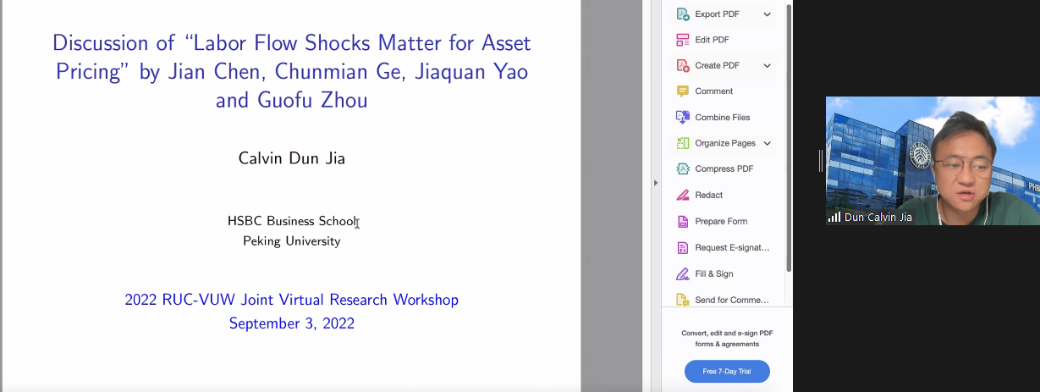Click Dun Calvin Jia's video thumbnail
The width and height of the screenshot is (1040, 392).
click(933, 161)
